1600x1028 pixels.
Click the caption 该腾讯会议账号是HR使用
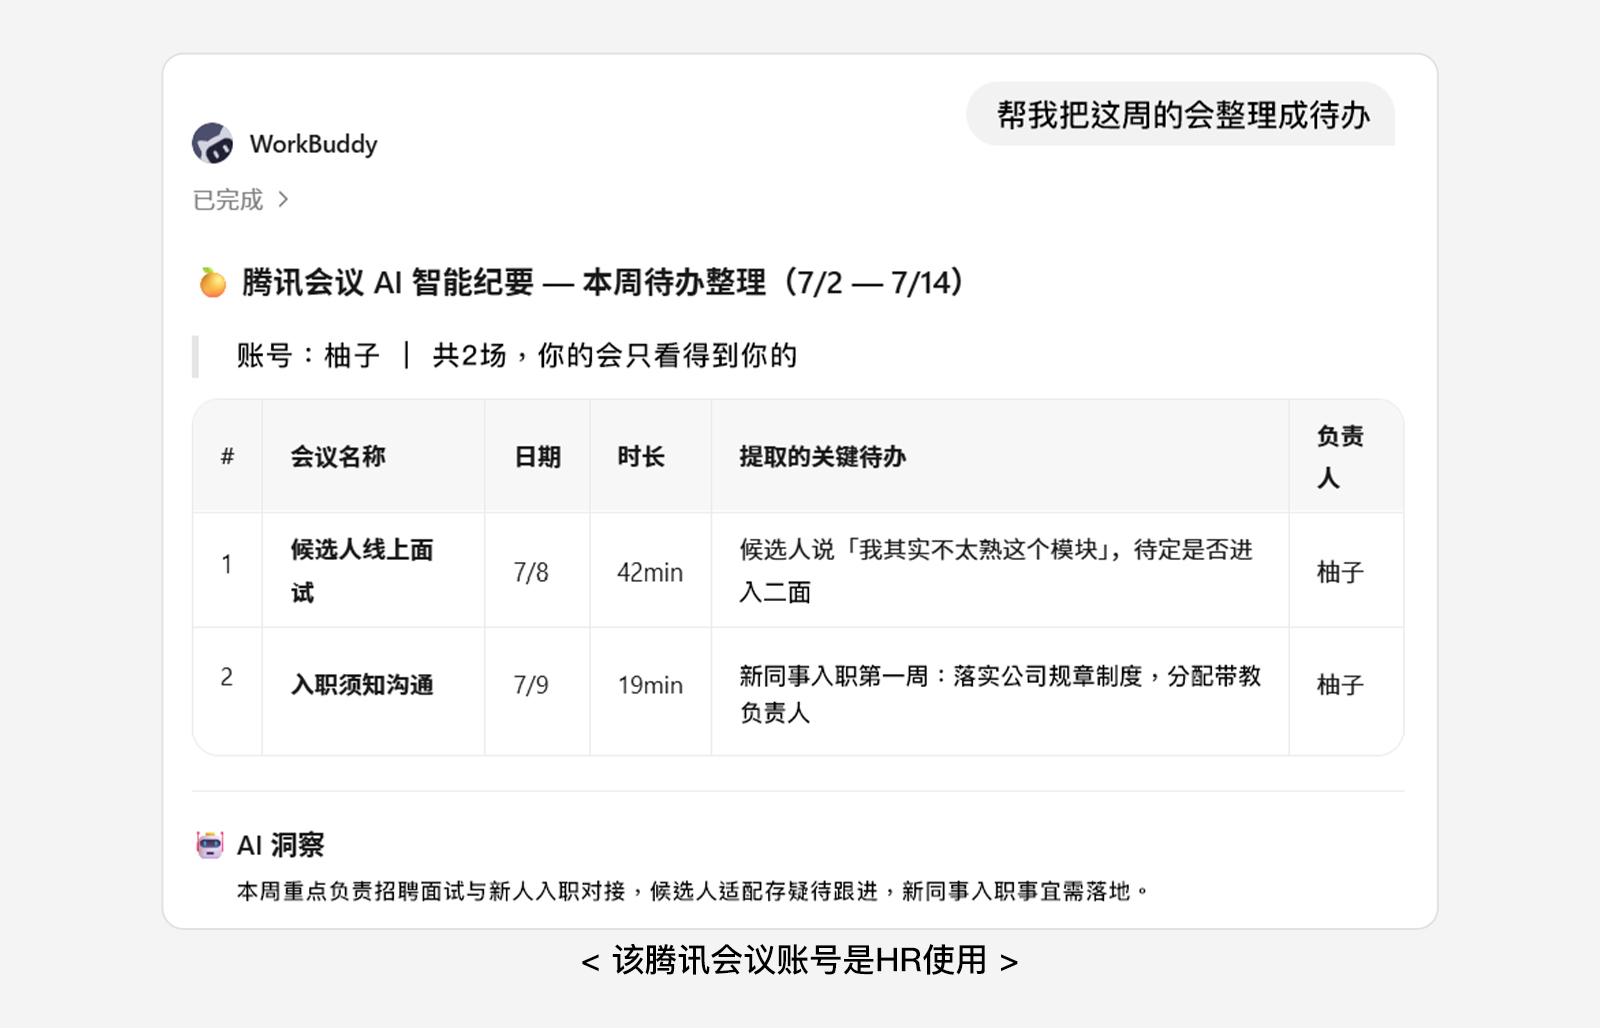pyautogui.click(x=800, y=960)
